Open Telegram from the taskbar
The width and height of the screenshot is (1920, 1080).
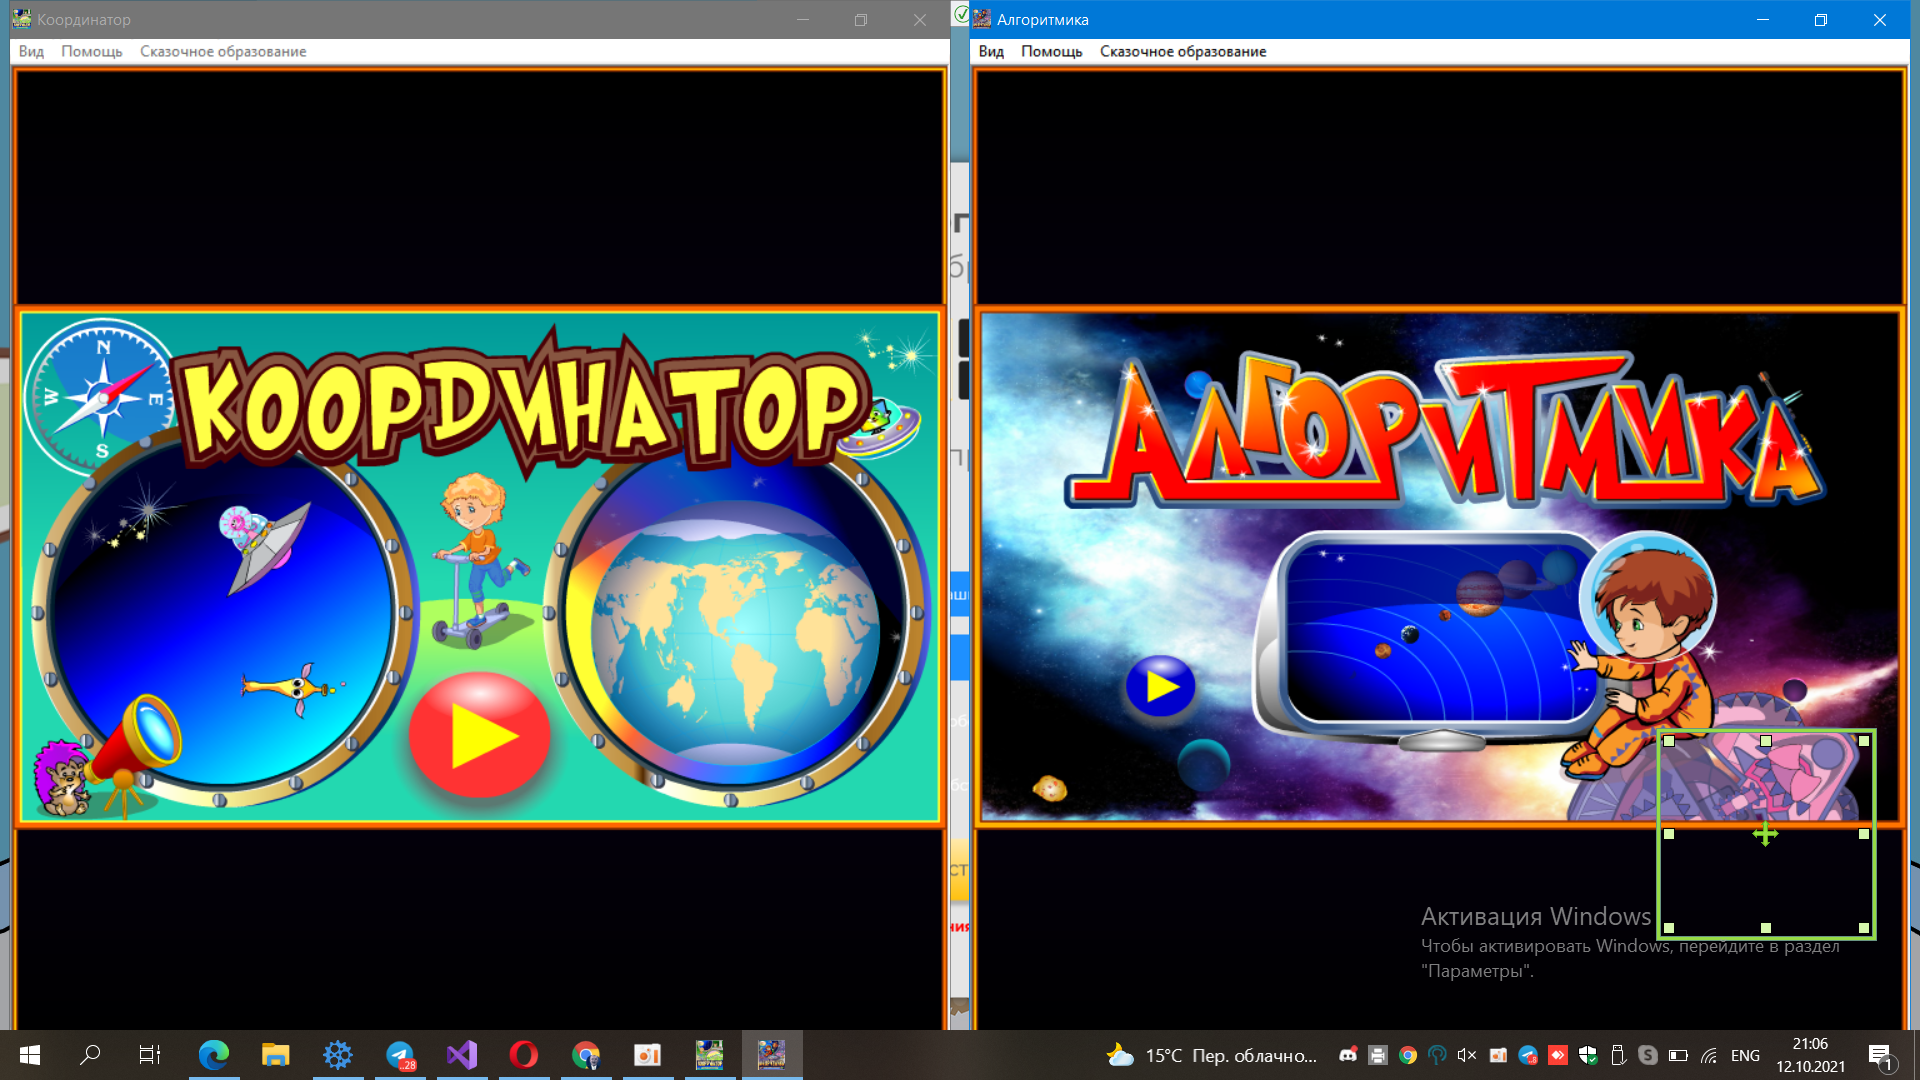click(x=400, y=1054)
